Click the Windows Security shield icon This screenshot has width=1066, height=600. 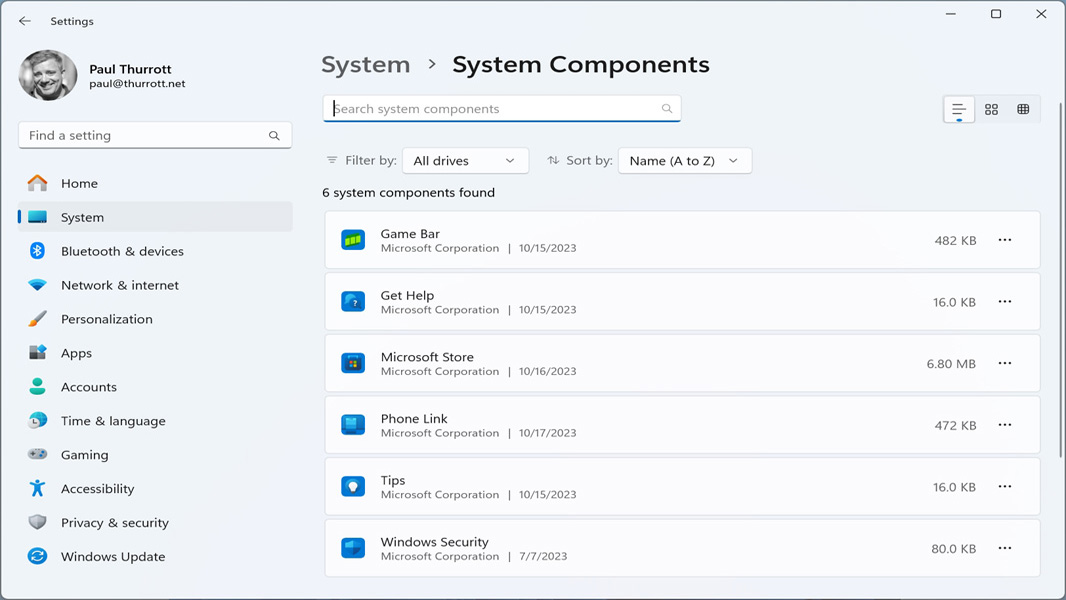coord(352,548)
